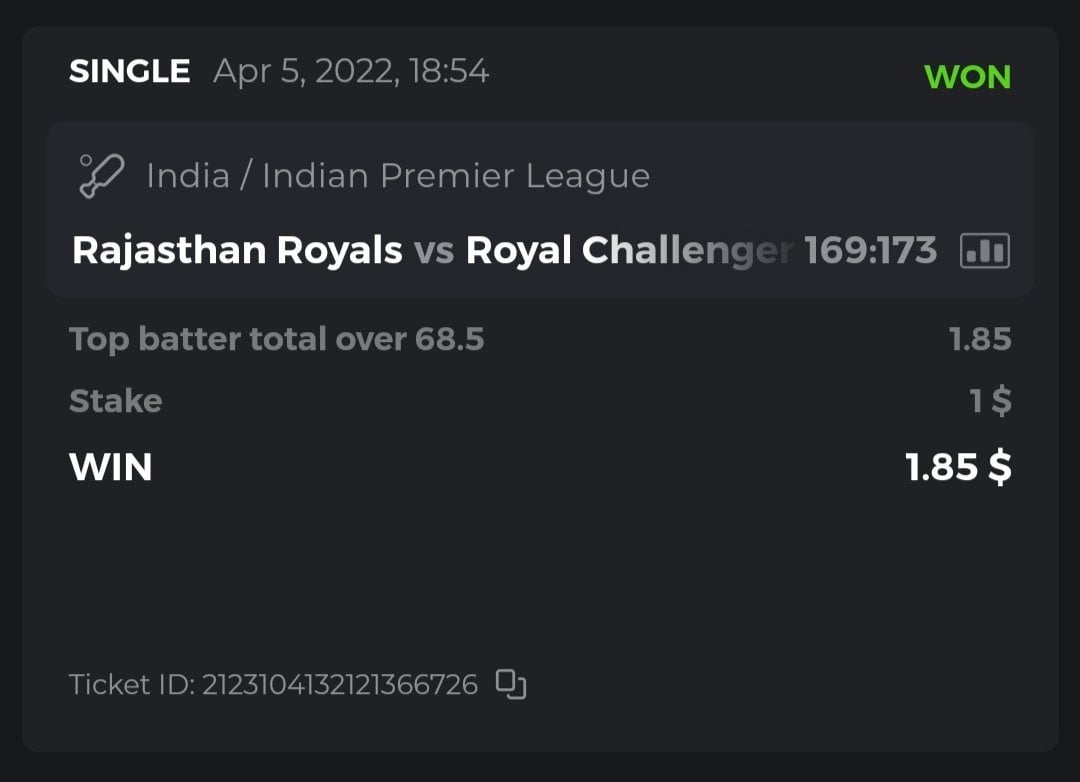The width and height of the screenshot is (1080, 782).
Task: Click the 1.85 $ winnings amount
Action: pos(958,467)
